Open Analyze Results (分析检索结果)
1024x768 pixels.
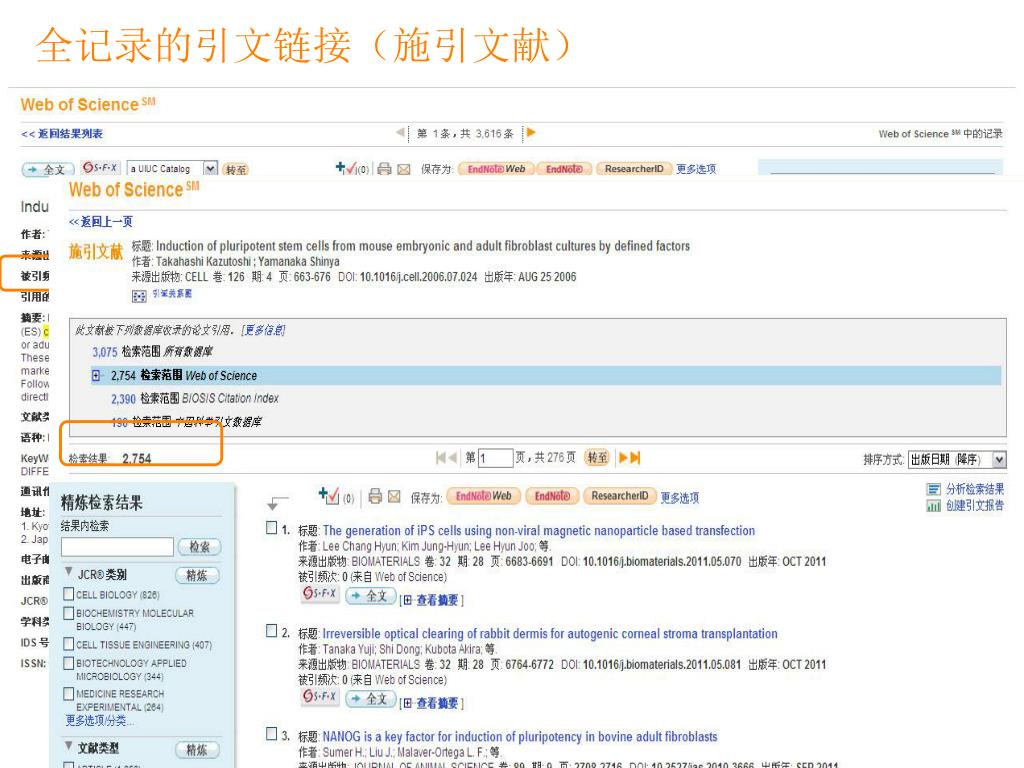965,488
